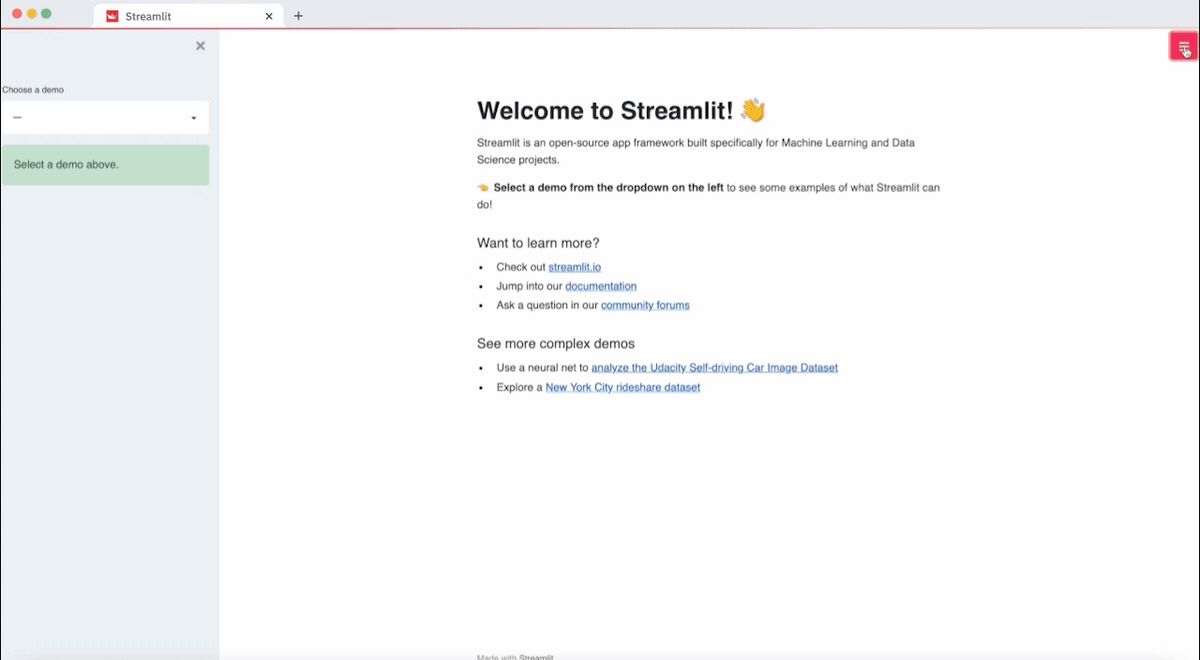Click the green zoom traffic light
1200x660 pixels.
coord(46,13)
